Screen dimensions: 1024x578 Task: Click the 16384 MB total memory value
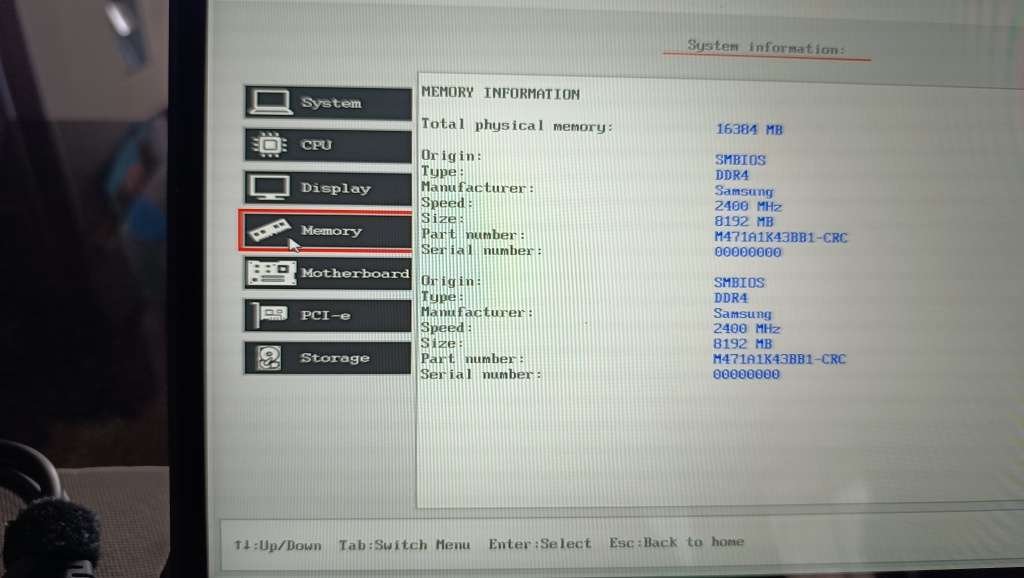(749, 129)
